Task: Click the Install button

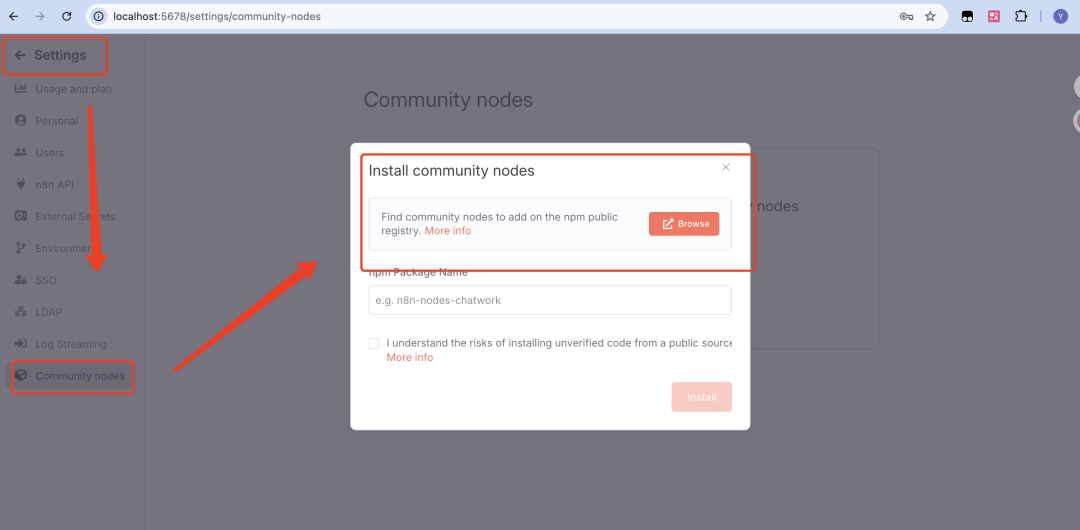Action: point(701,397)
